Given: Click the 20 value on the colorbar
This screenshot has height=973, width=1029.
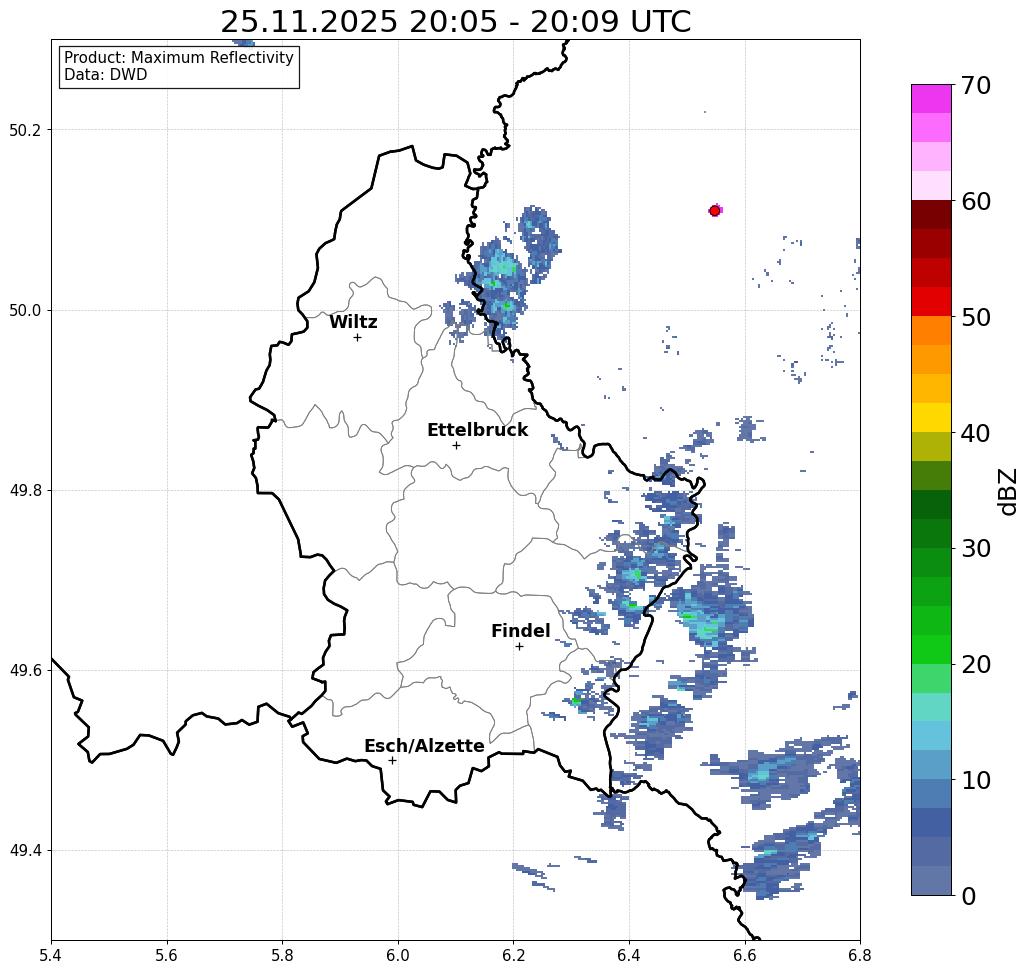Looking at the screenshot, I should tap(976, 665).
